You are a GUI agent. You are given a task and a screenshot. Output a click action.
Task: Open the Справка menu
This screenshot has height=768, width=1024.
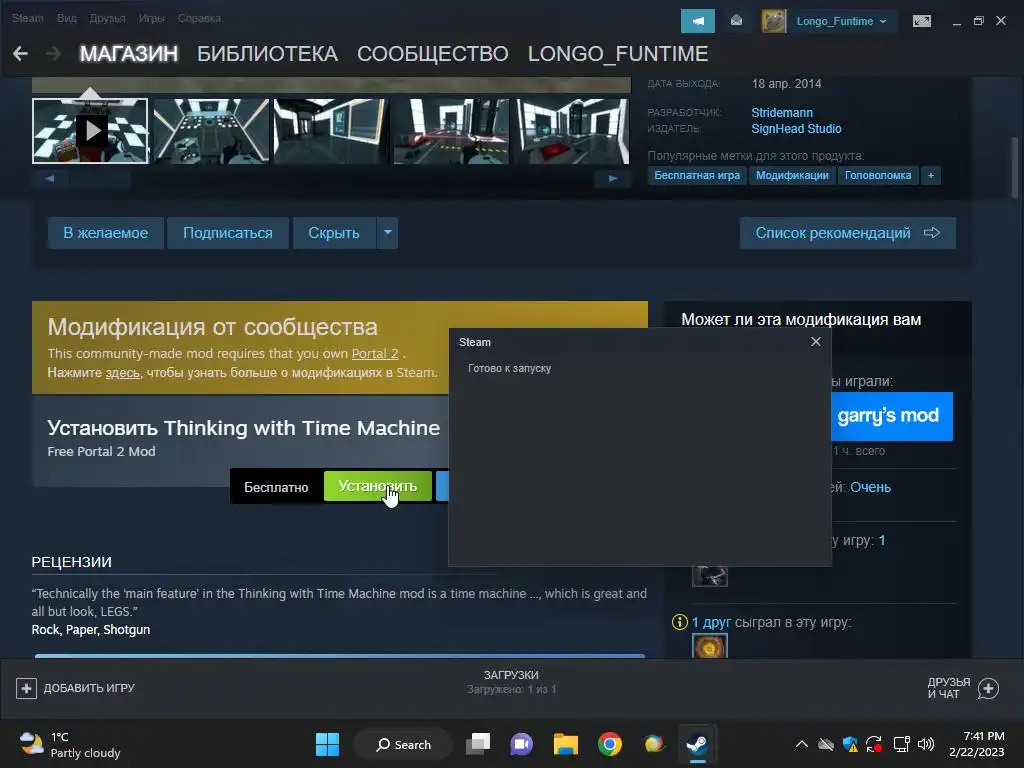[x=199, y=18]
